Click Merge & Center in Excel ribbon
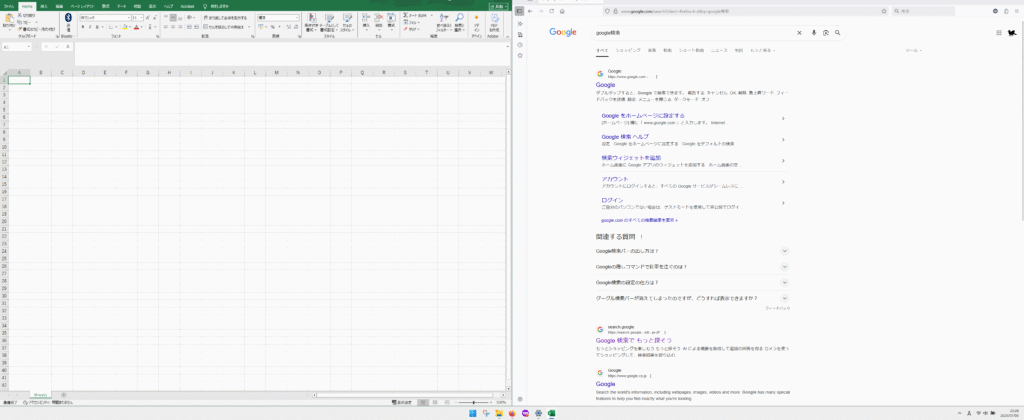Viewport: 1024px width, 420px height. [225, 27]
